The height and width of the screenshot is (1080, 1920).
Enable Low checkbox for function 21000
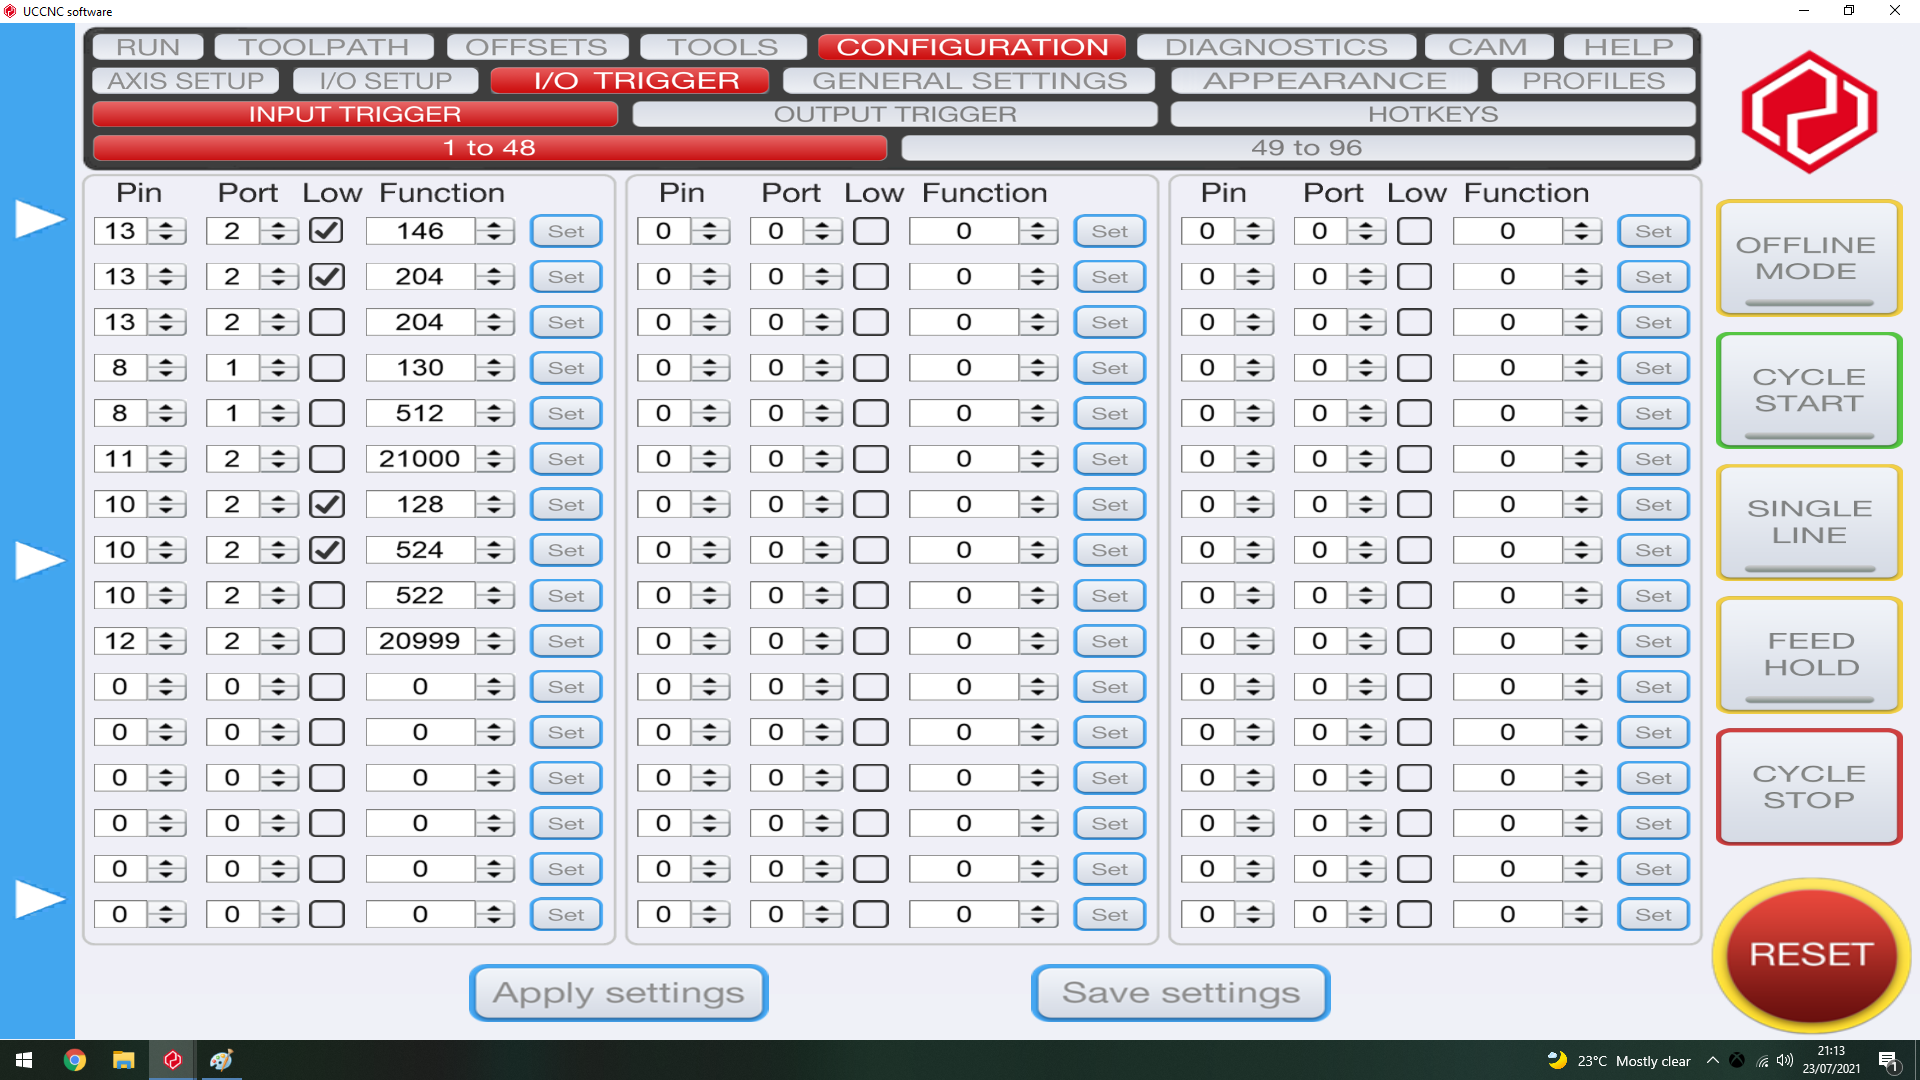coord(327,459)
